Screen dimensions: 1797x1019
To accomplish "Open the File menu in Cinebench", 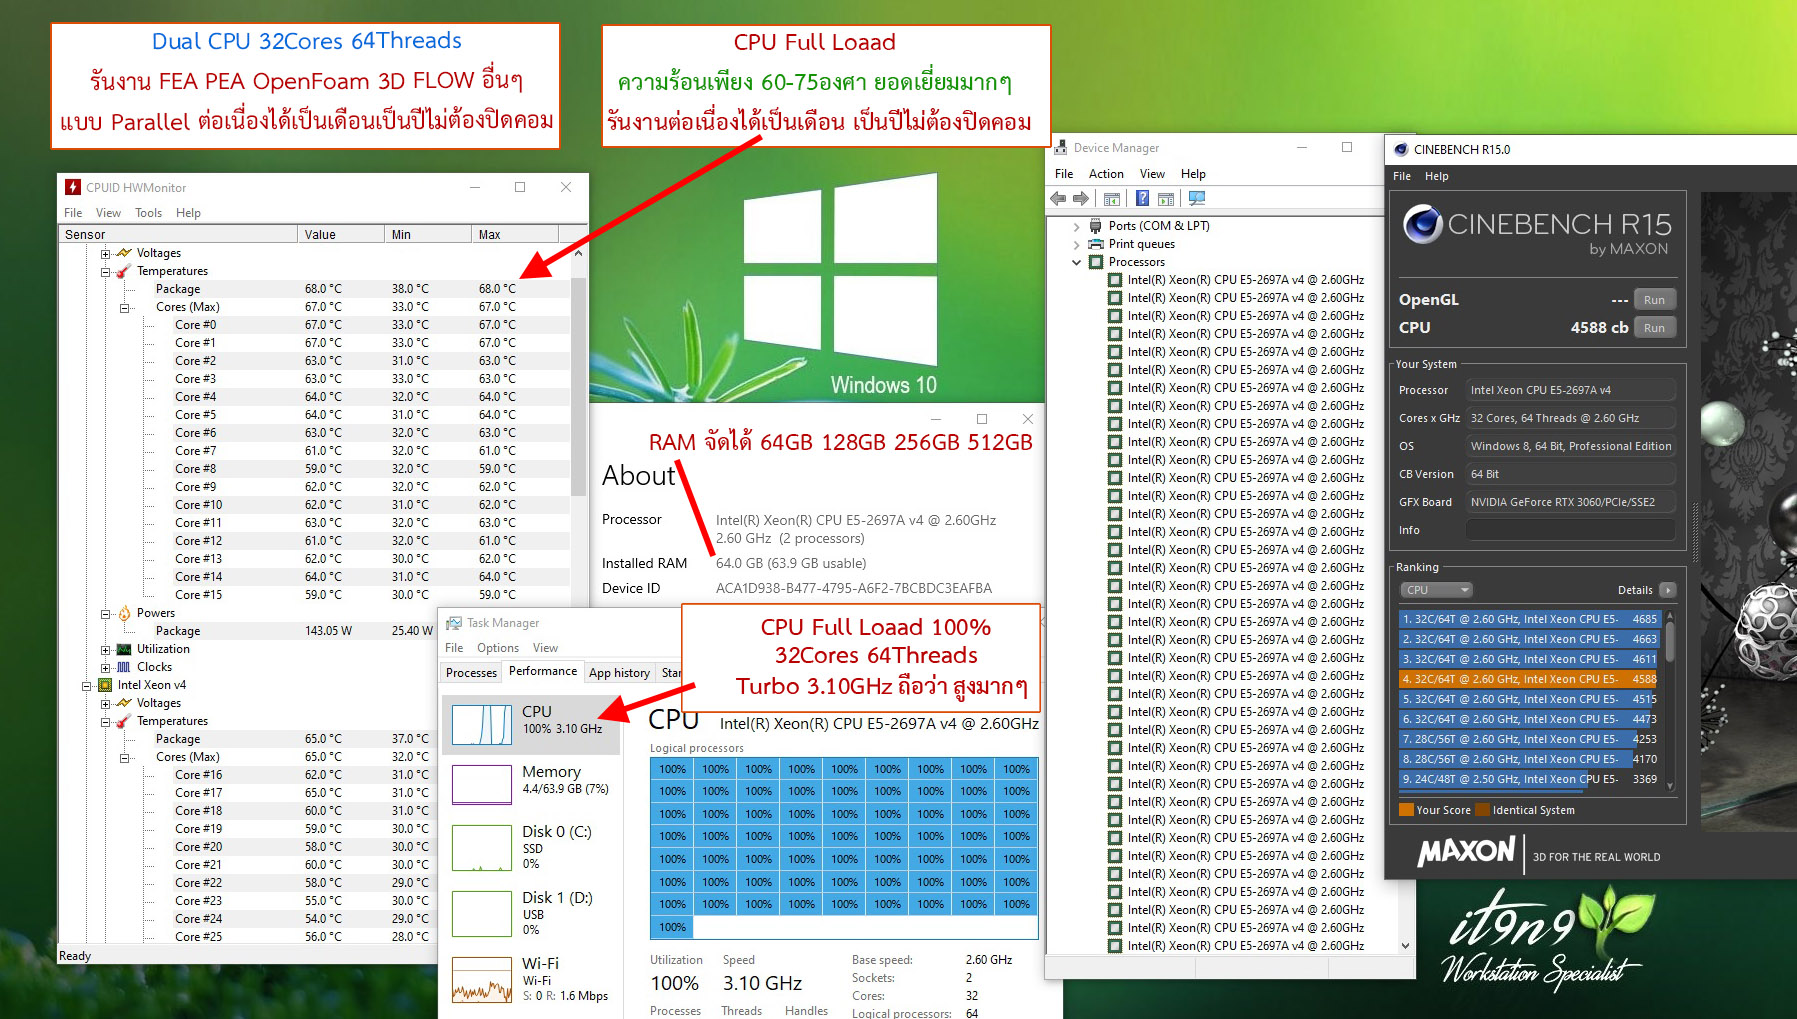I will pyautogui.click(x=1402, y=176).
